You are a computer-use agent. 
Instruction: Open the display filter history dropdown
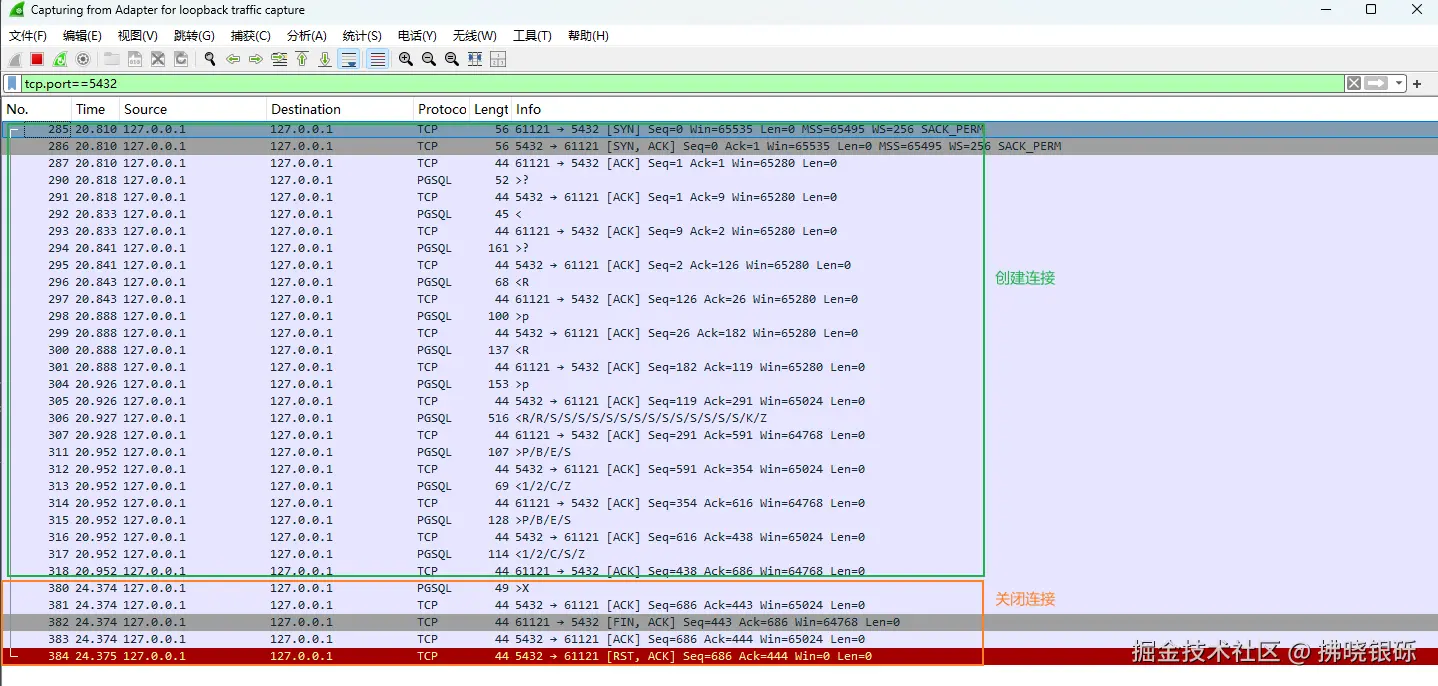1399,84
